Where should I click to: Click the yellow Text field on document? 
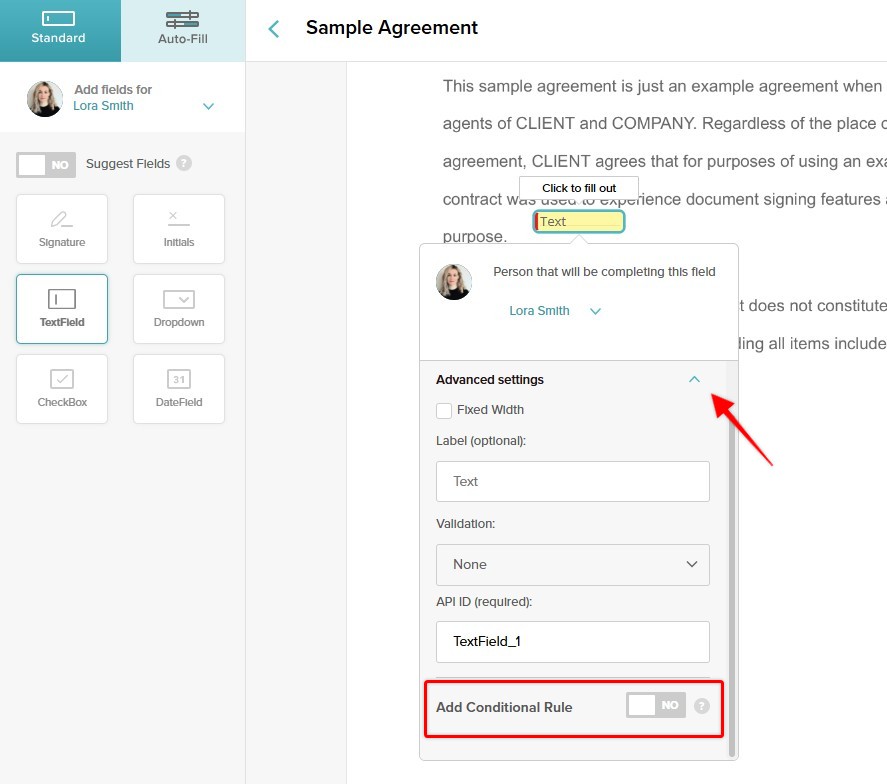click(x=579, y=221)
